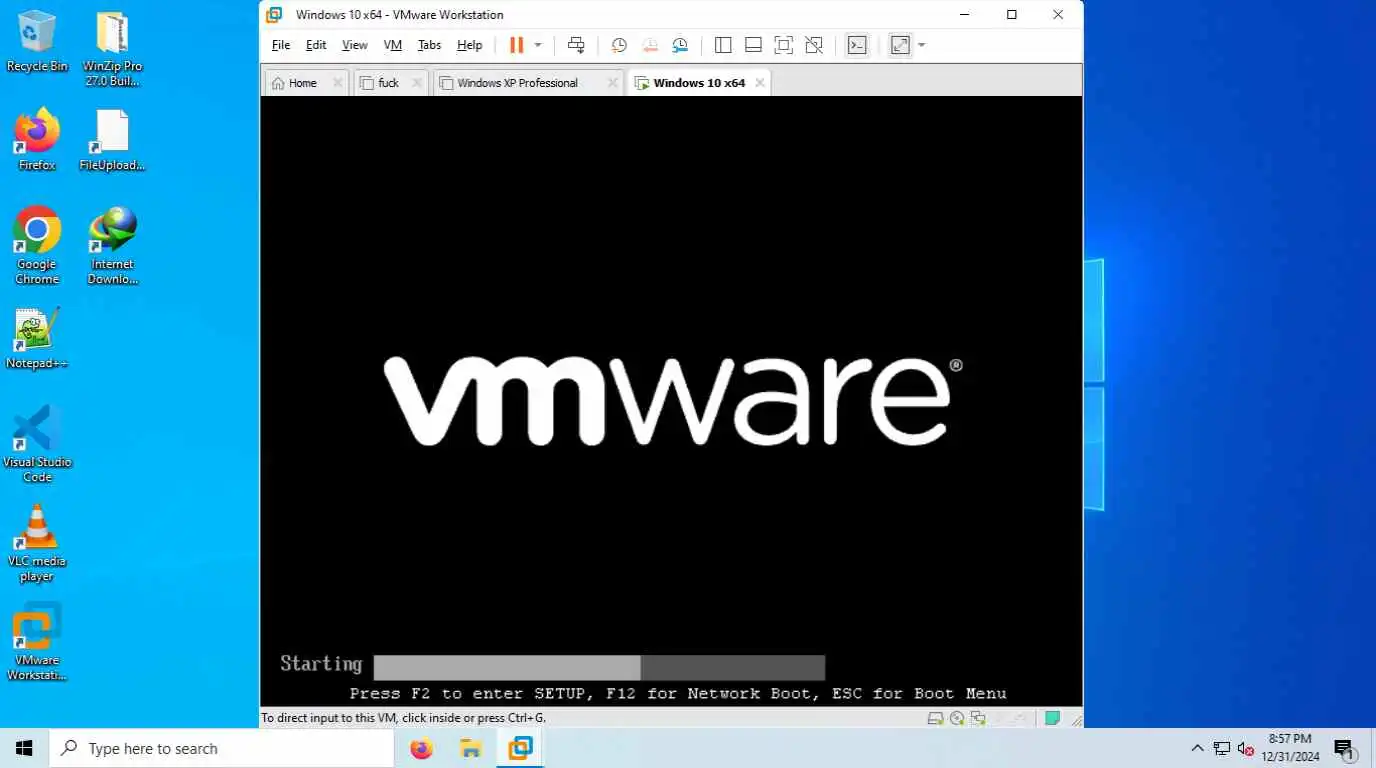Viewport: 1376px width, 768px height.
Task: Close the Windows 10 x64 tab
Action: click(x=760, y=83)
